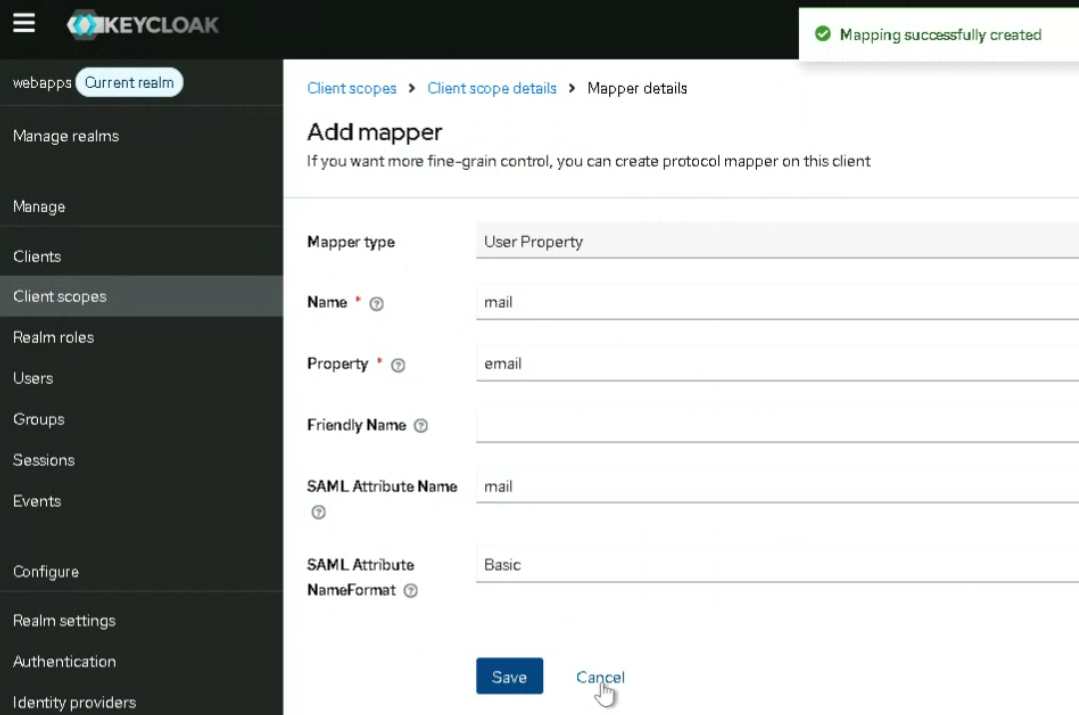
Task: Navigate to Identity providers
Action: [74, 702]
